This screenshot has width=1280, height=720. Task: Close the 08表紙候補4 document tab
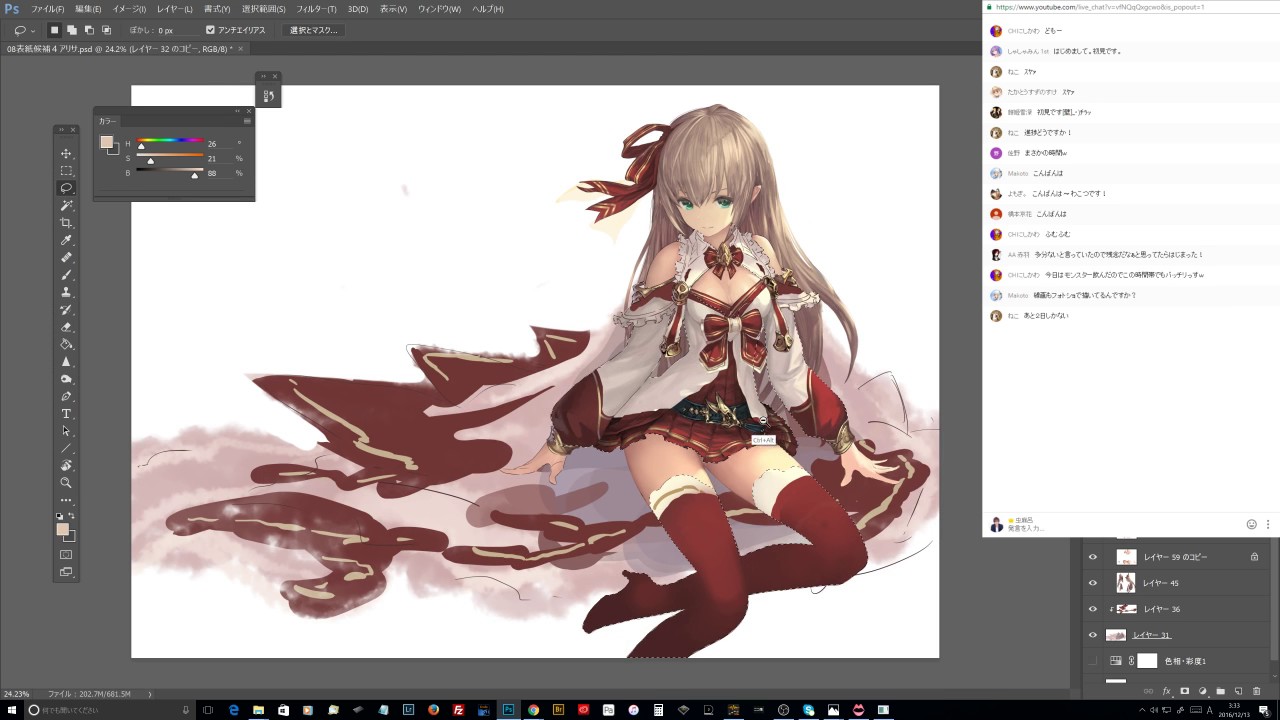241,48
